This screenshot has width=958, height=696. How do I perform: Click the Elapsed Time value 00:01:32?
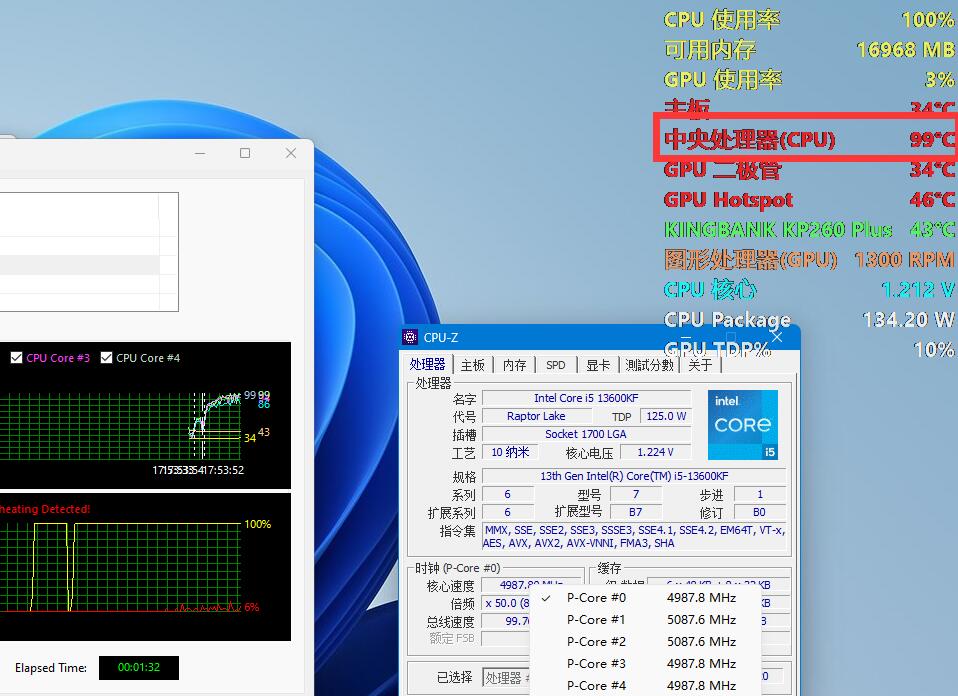139,667
